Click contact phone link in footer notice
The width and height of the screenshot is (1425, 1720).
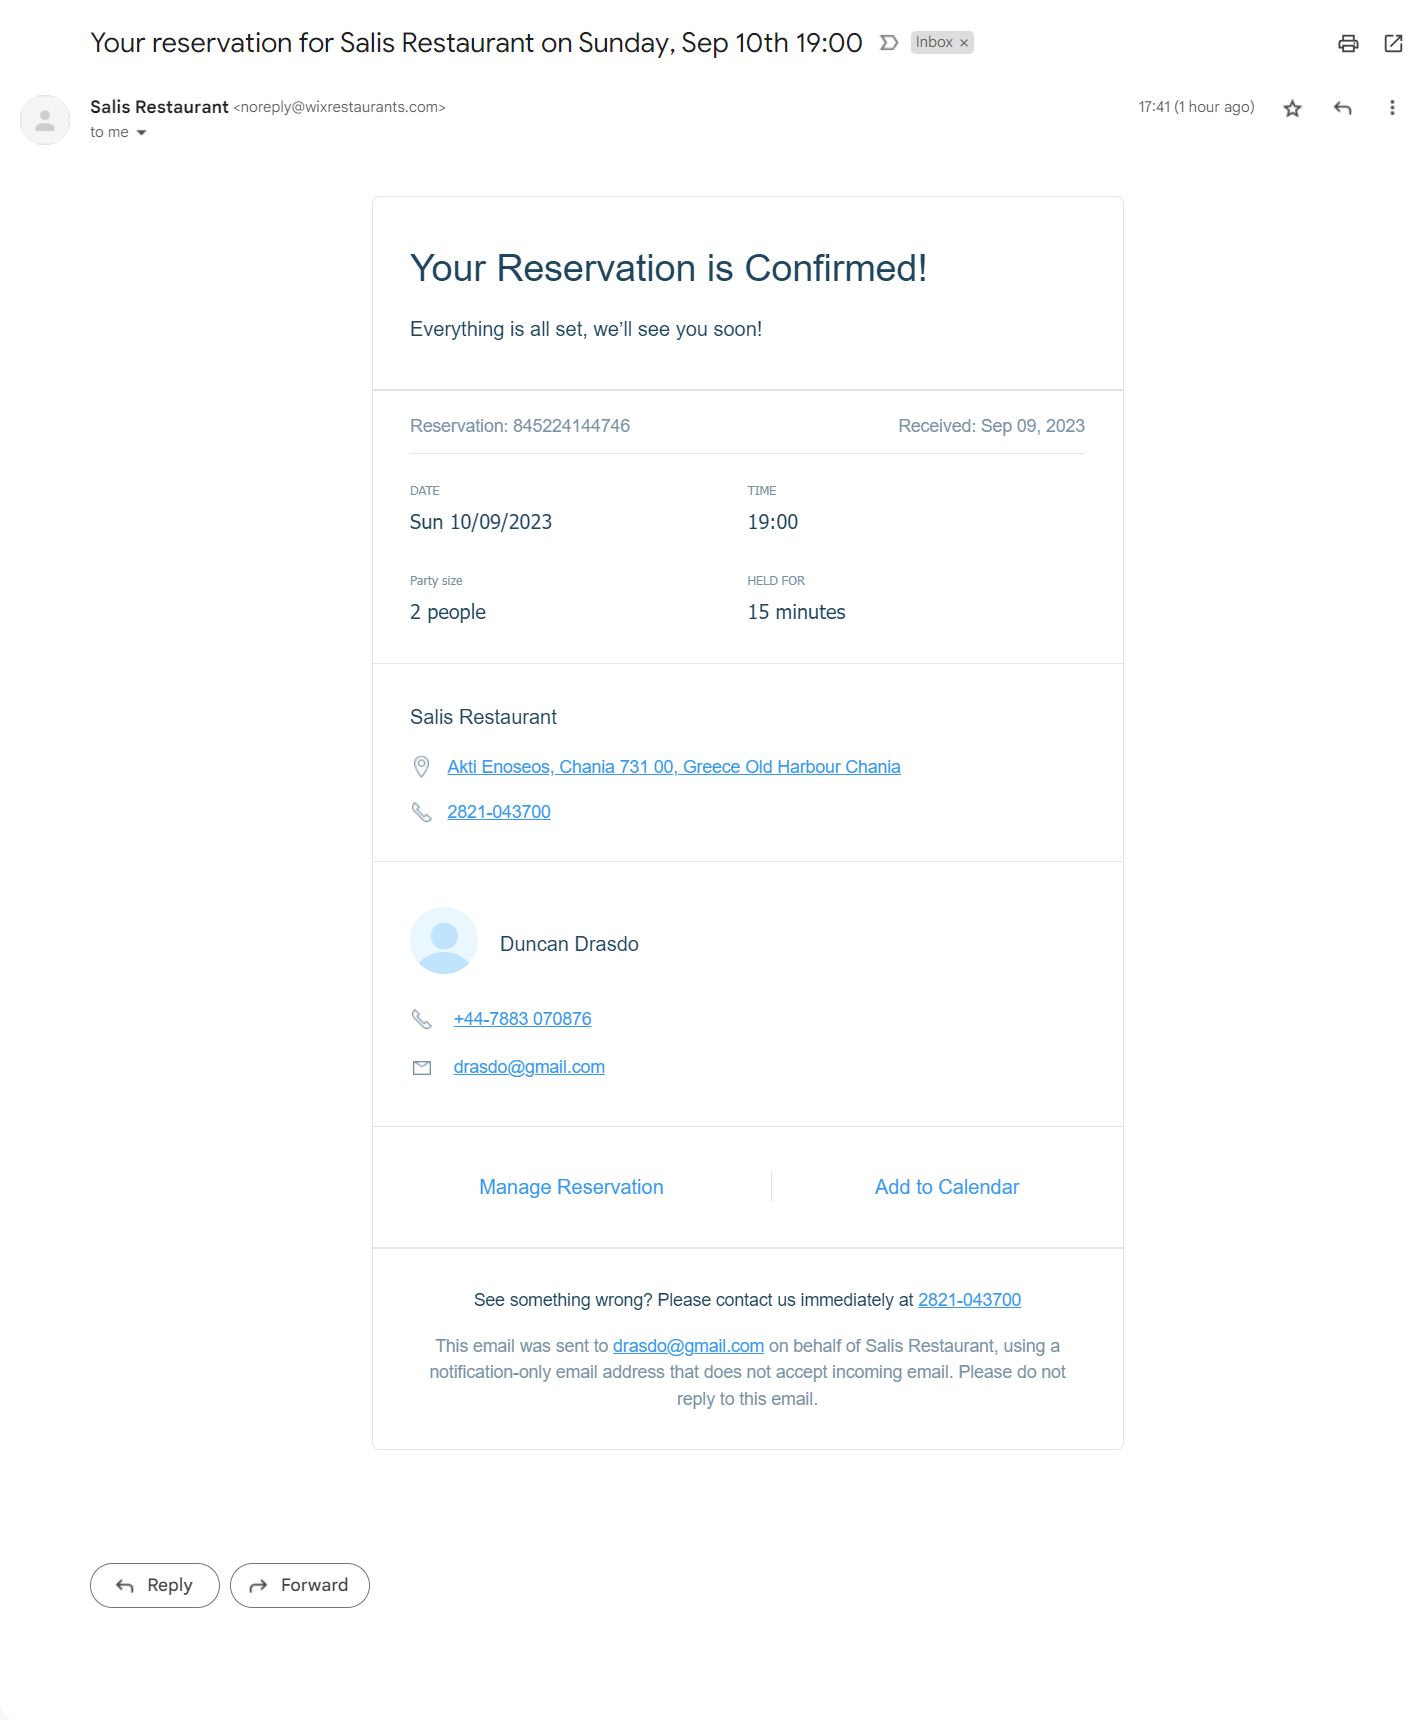coord(969,1300)
